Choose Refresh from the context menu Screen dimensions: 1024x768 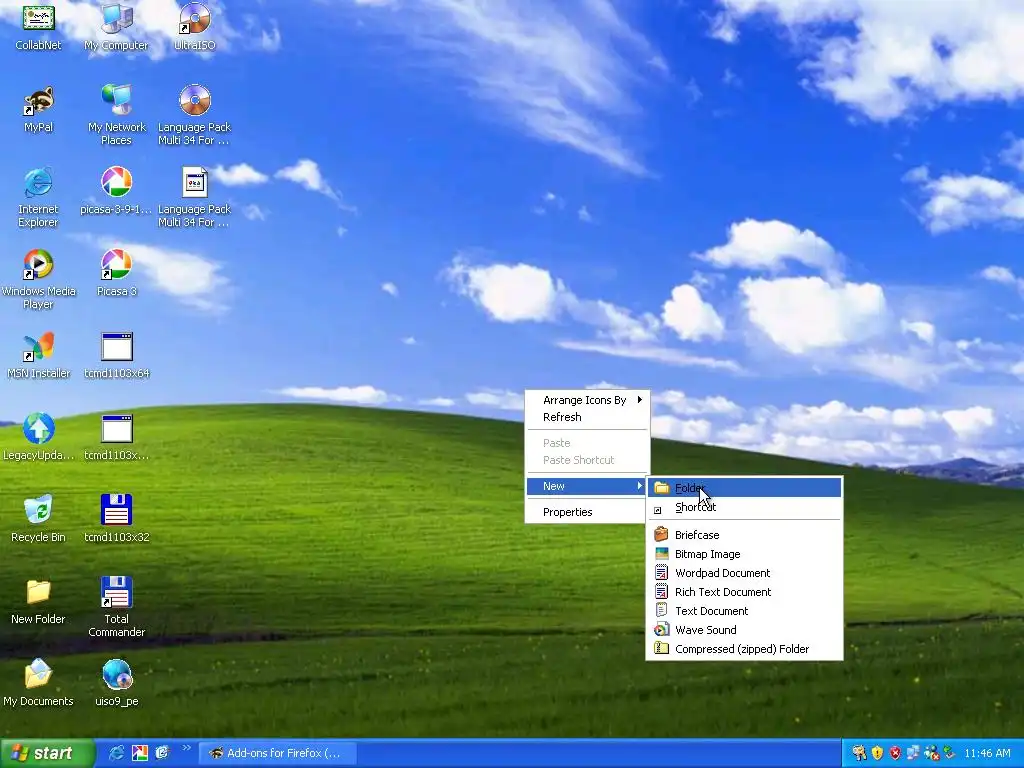[x=587, y=417]
